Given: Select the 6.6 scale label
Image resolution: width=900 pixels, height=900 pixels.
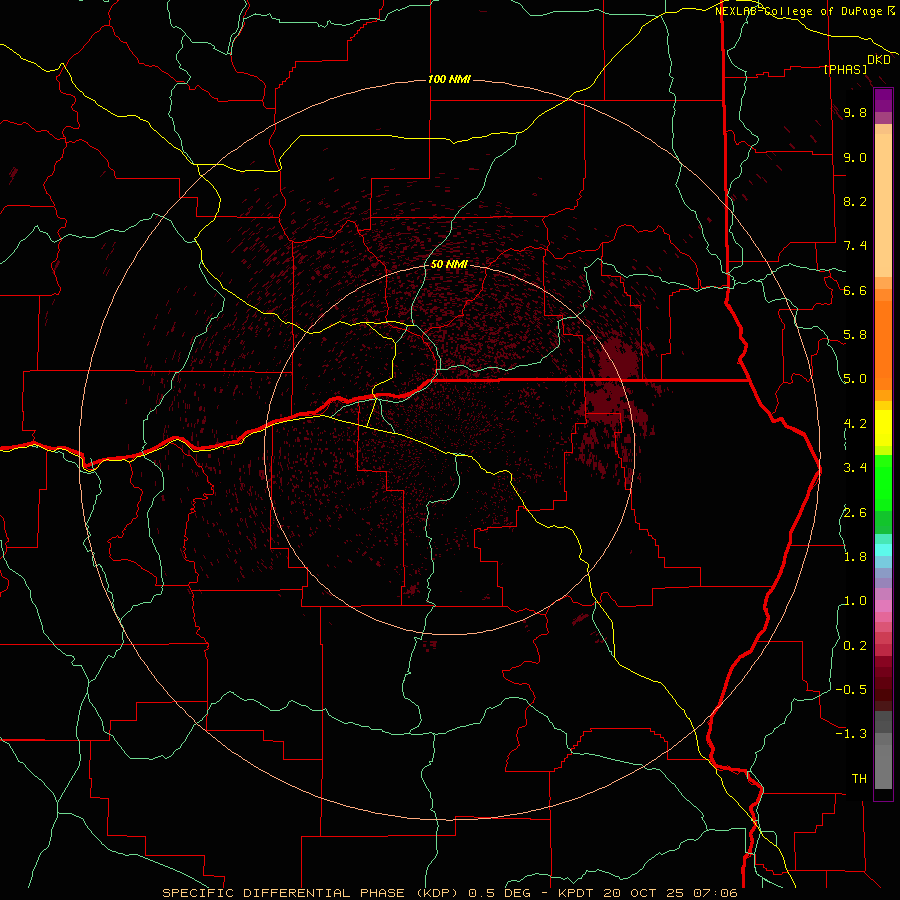Looking at the screenshot, I should pos(855,290).
